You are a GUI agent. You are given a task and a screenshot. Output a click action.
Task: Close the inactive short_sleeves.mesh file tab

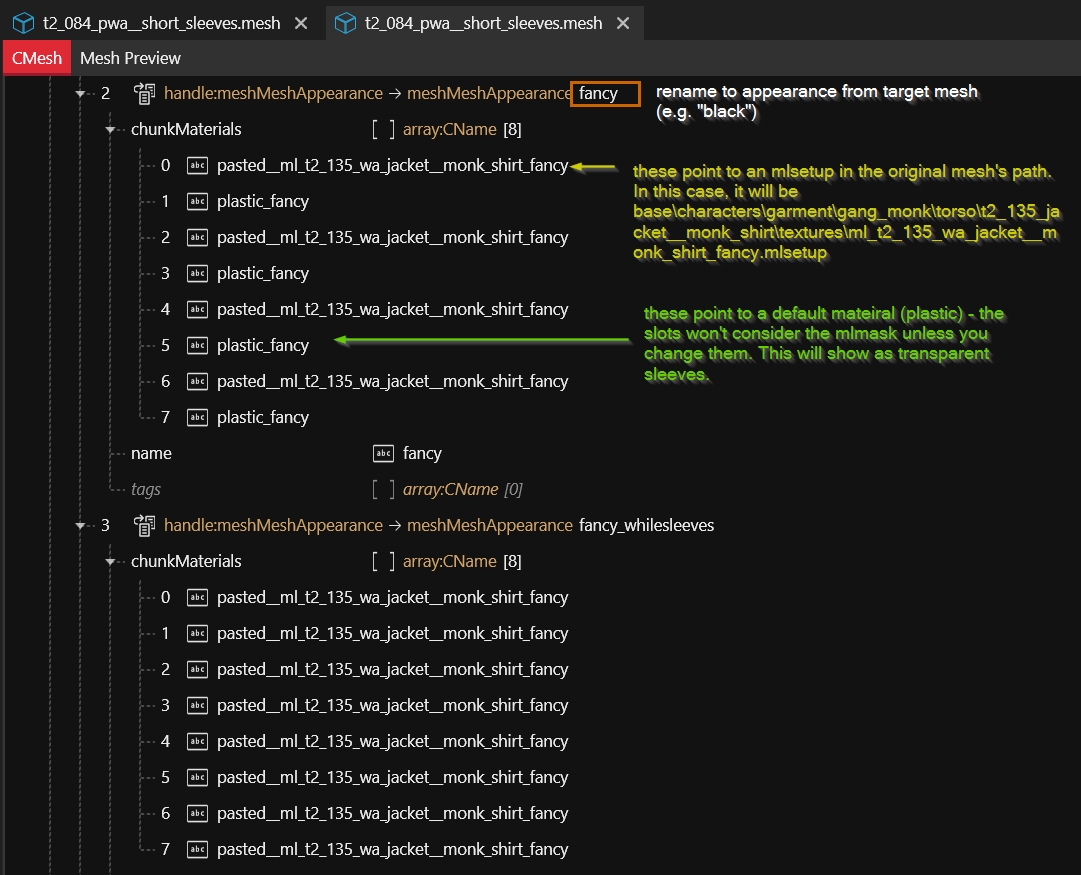(301, 22)
